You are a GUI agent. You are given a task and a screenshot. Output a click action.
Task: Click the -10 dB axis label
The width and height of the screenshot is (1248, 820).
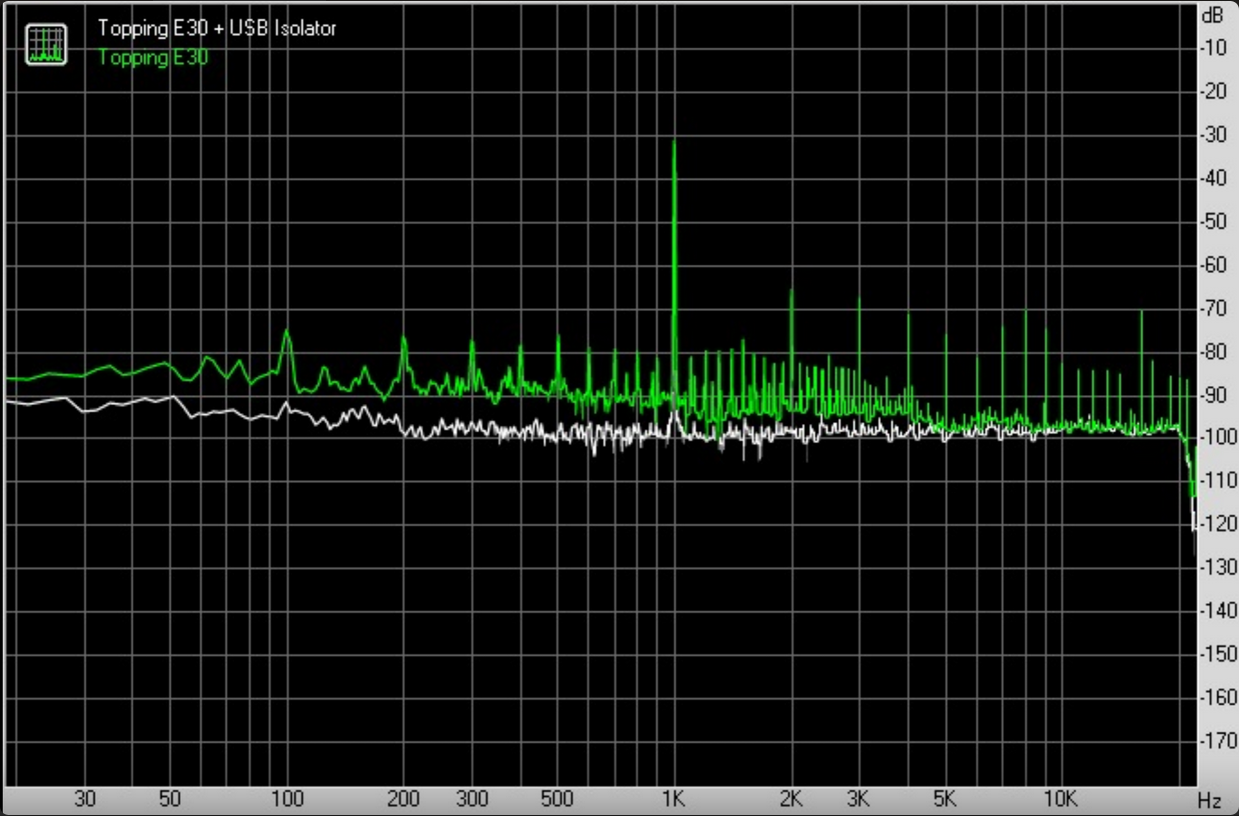point(1213,47)
